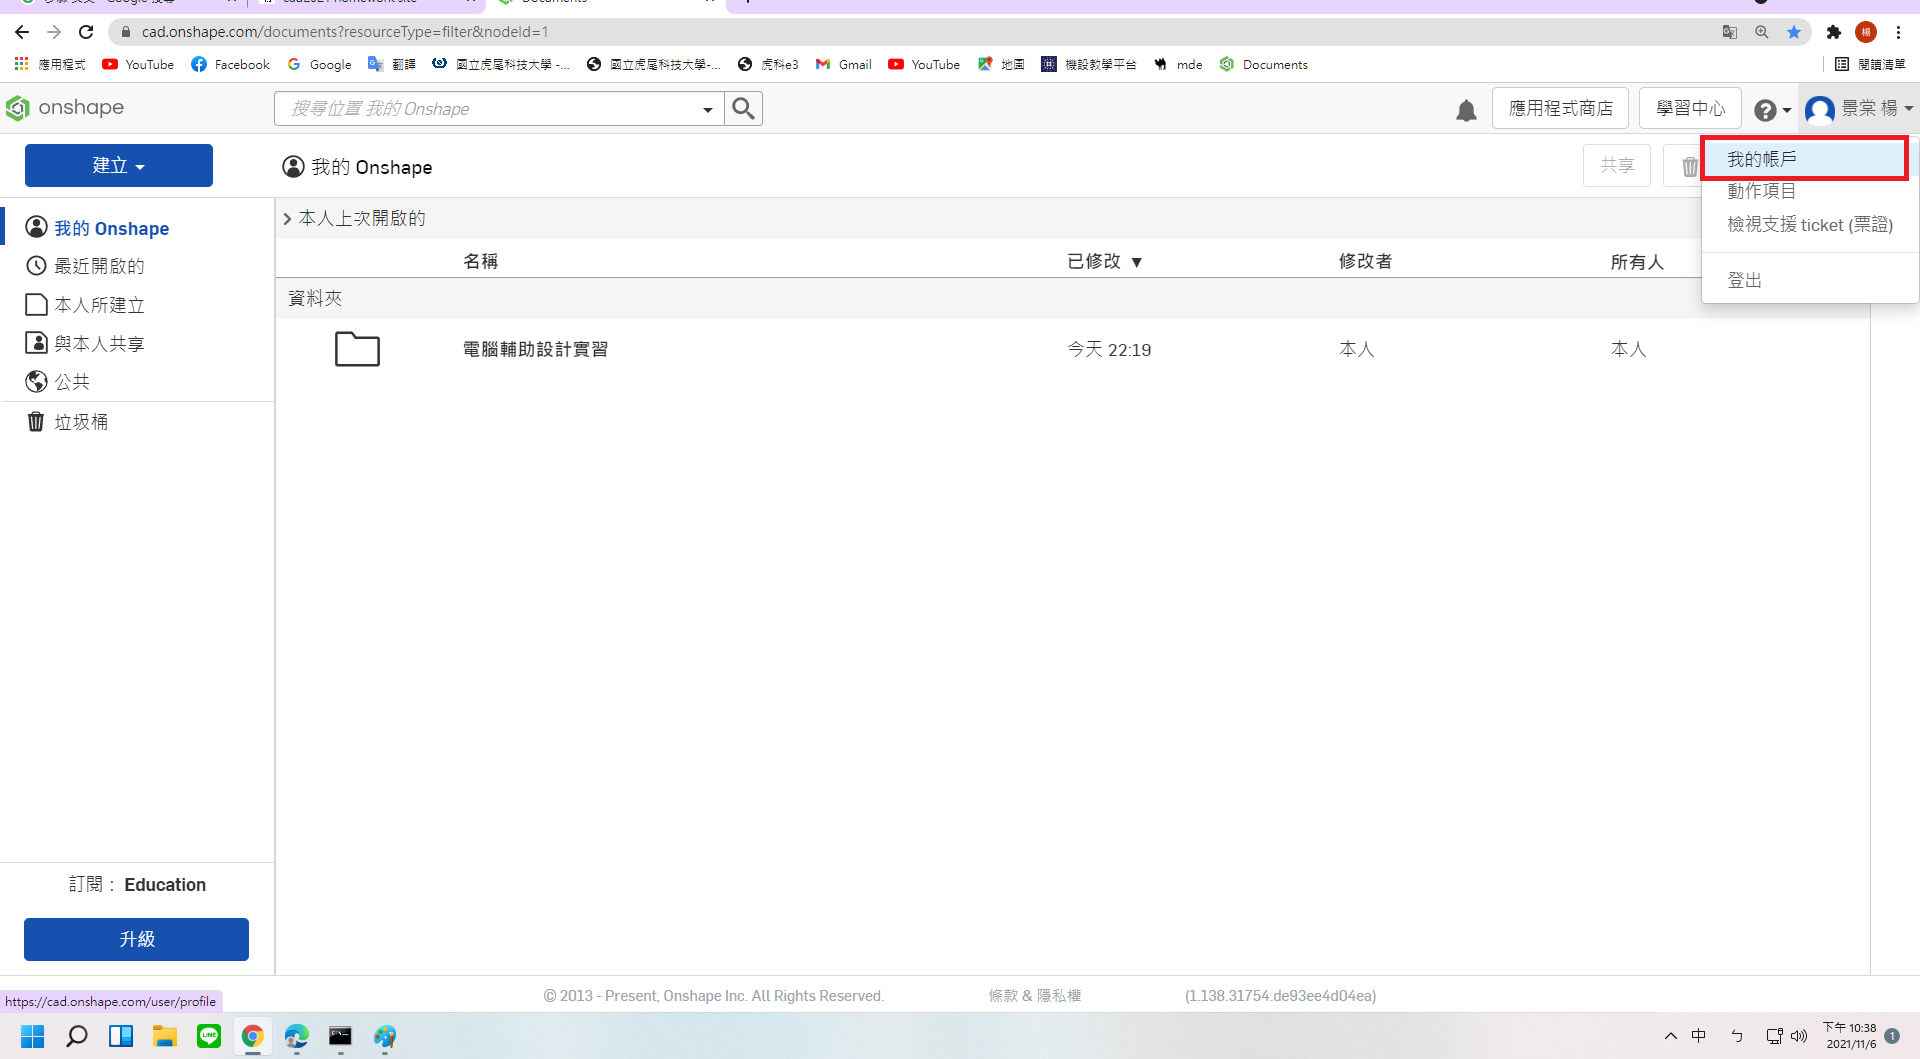This screenshot has height=1059, width=1920.
Task: Select 動作項目 menu item
Action: [1761, 191]
